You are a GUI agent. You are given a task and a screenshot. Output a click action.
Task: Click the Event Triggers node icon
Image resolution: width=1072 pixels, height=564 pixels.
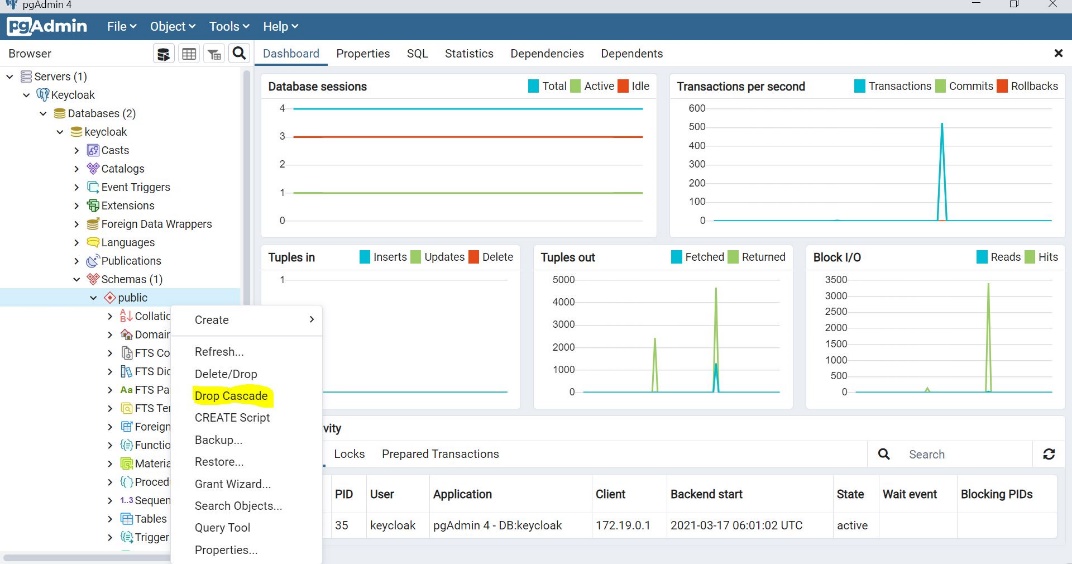[x=93, y=187]
